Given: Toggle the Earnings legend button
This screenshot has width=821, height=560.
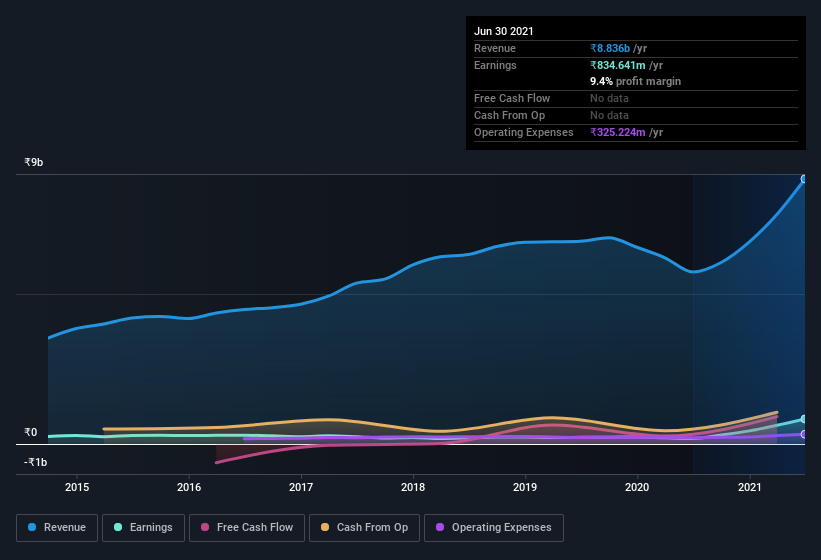Looking at the screenshot, I should [x=143, y=528].
